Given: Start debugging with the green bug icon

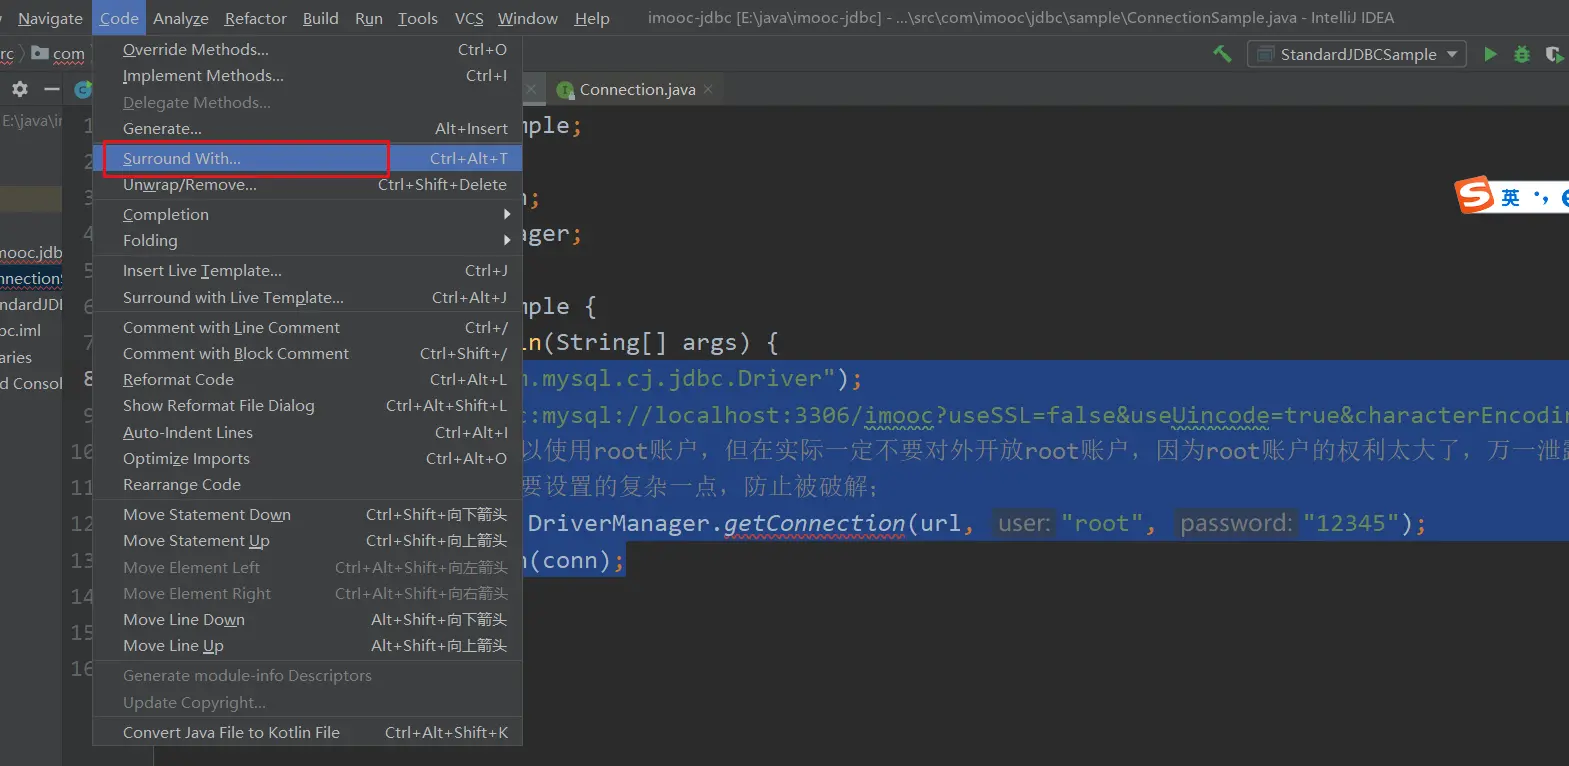Looking at the screenshot, I should tap(1522, 54).
